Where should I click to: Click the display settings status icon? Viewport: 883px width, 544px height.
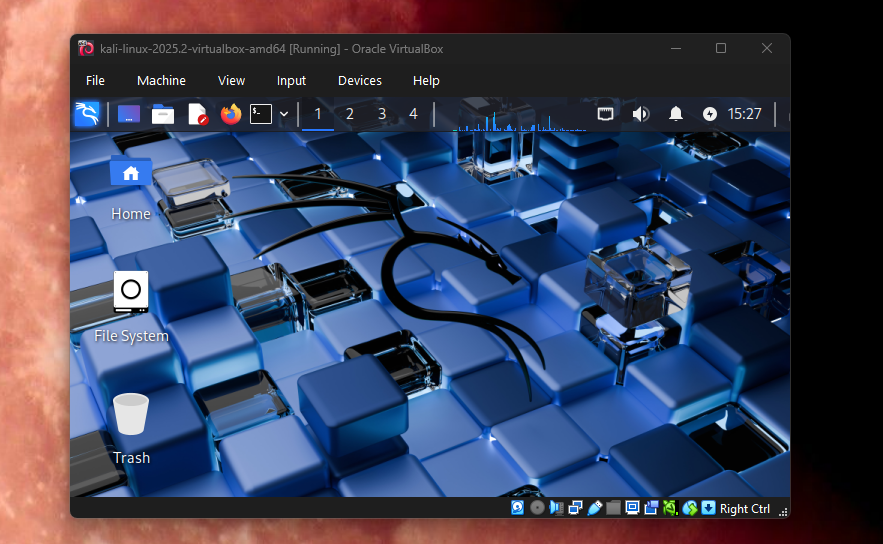tap(632, 508)
